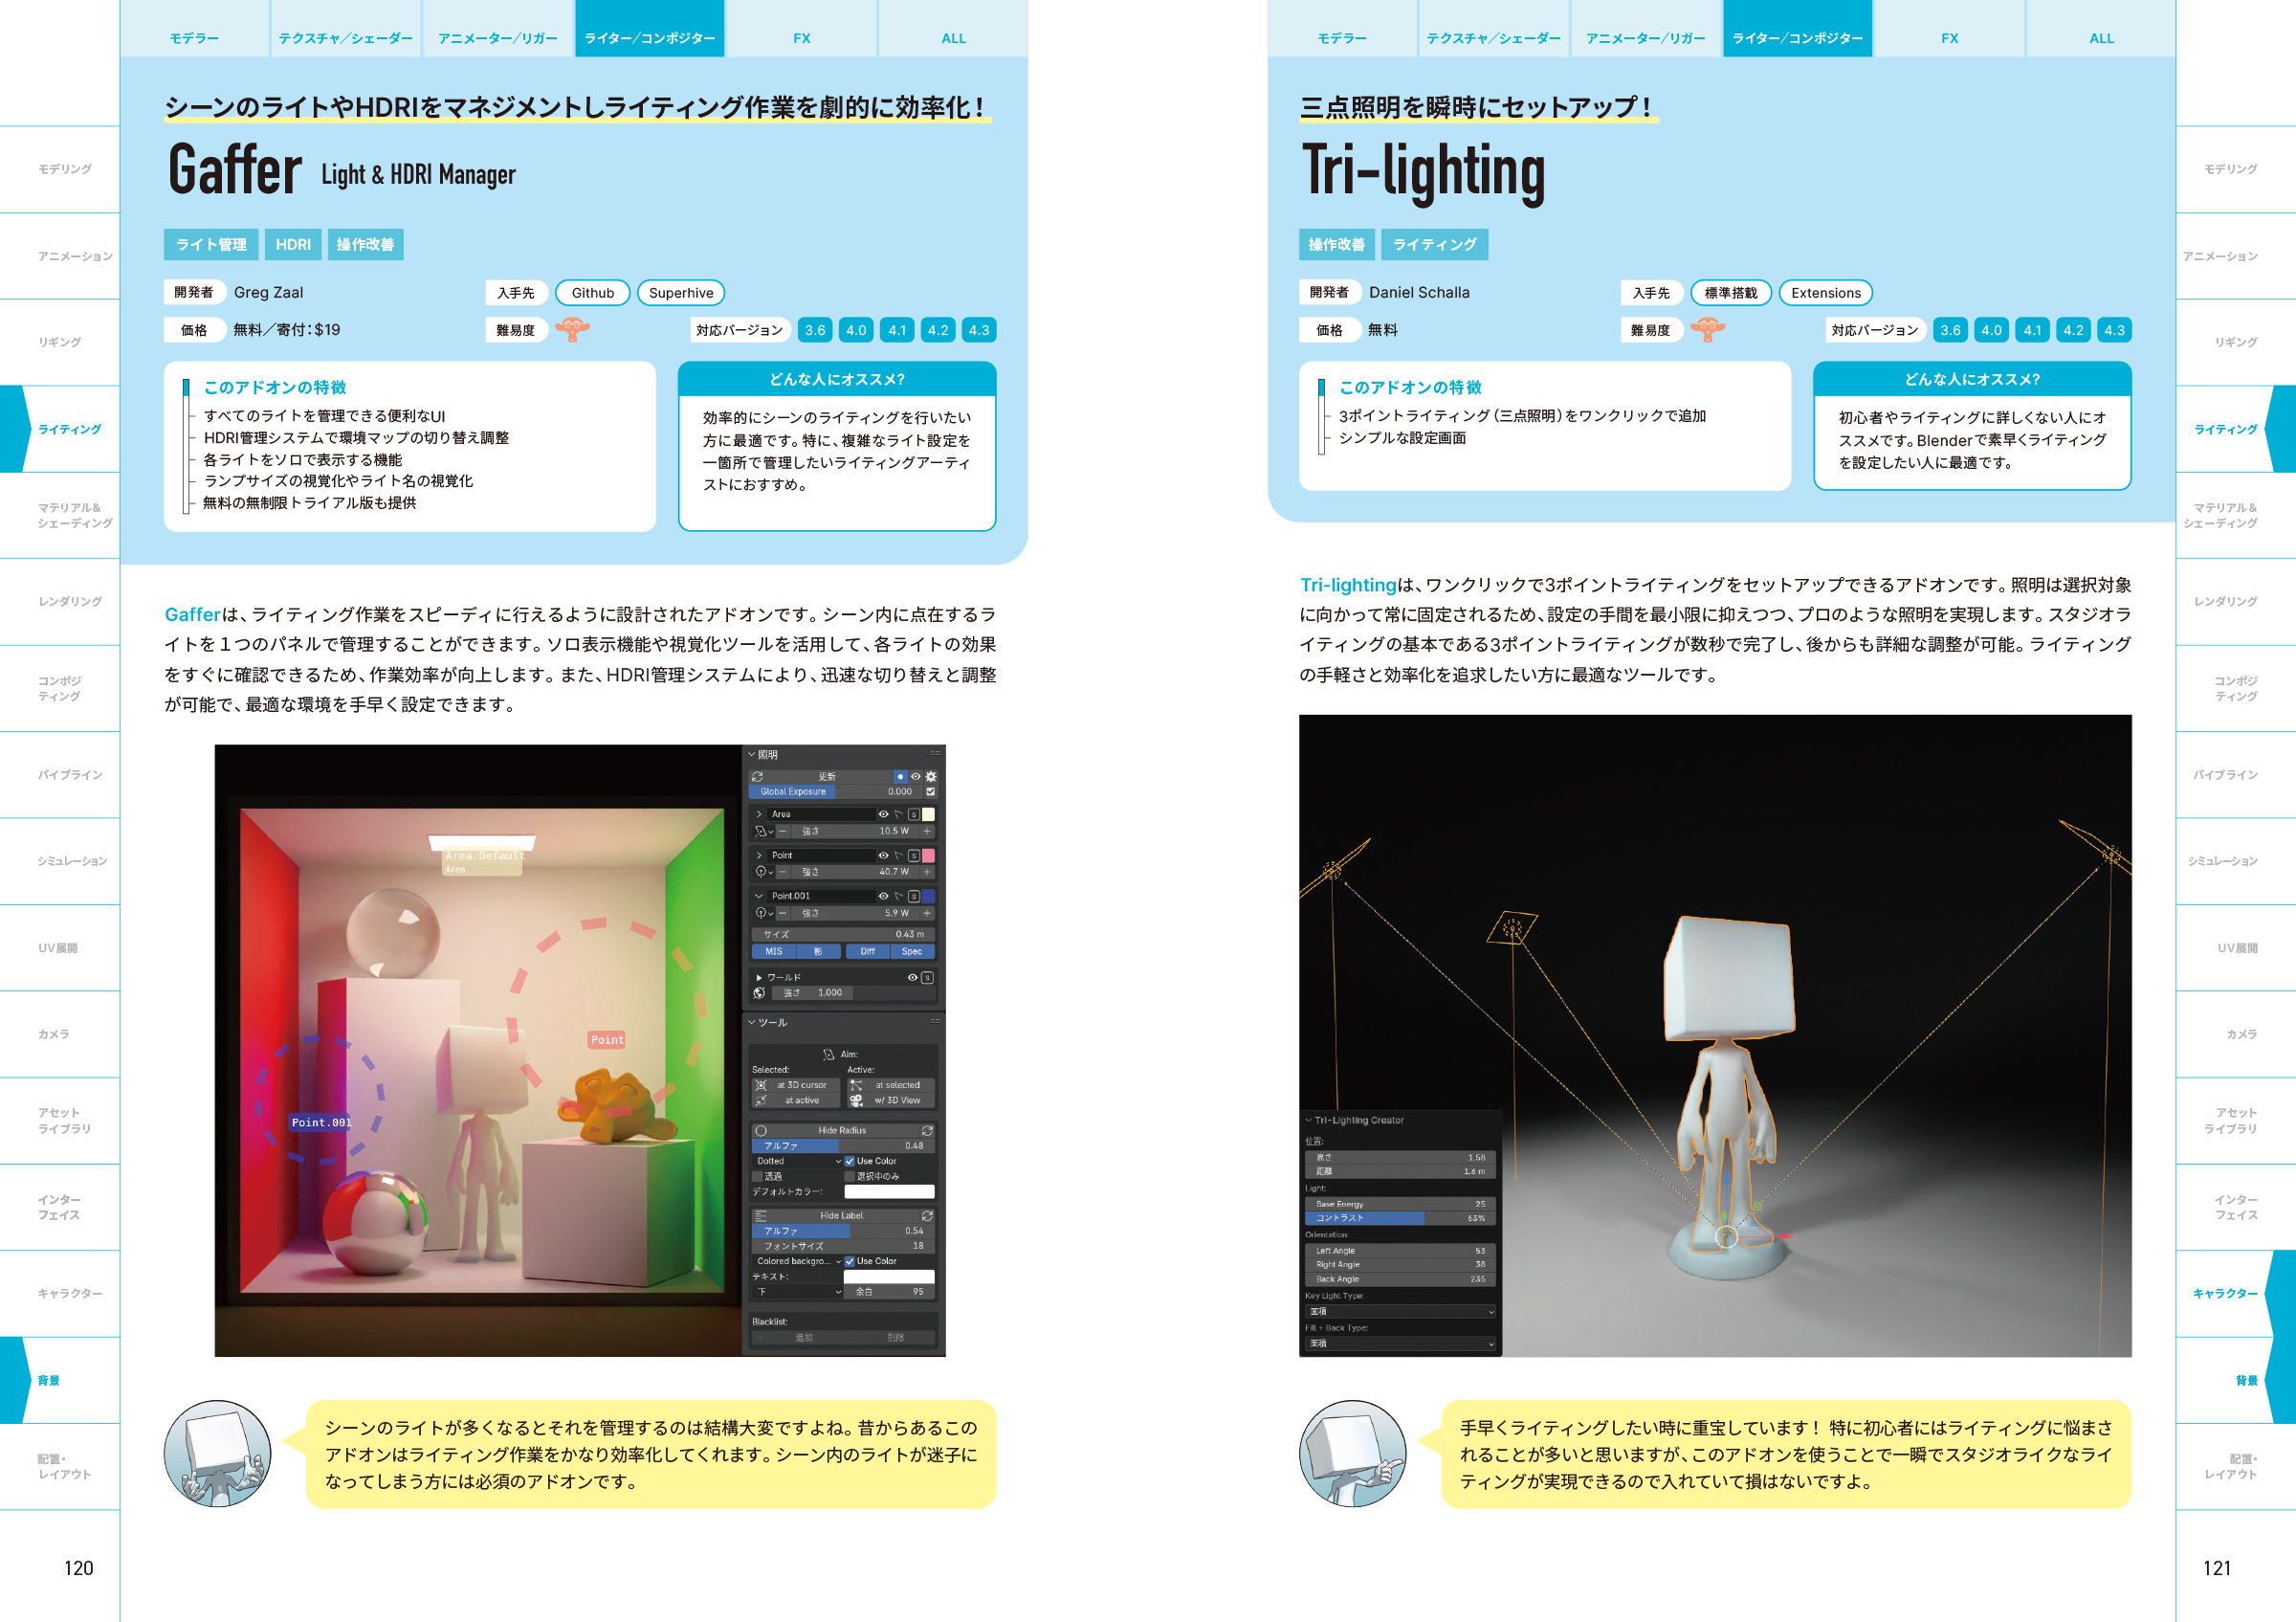Open the Key Light Type dropdown
The height and width of the screenshot is (1622, 2296).
(1399, 1311)
